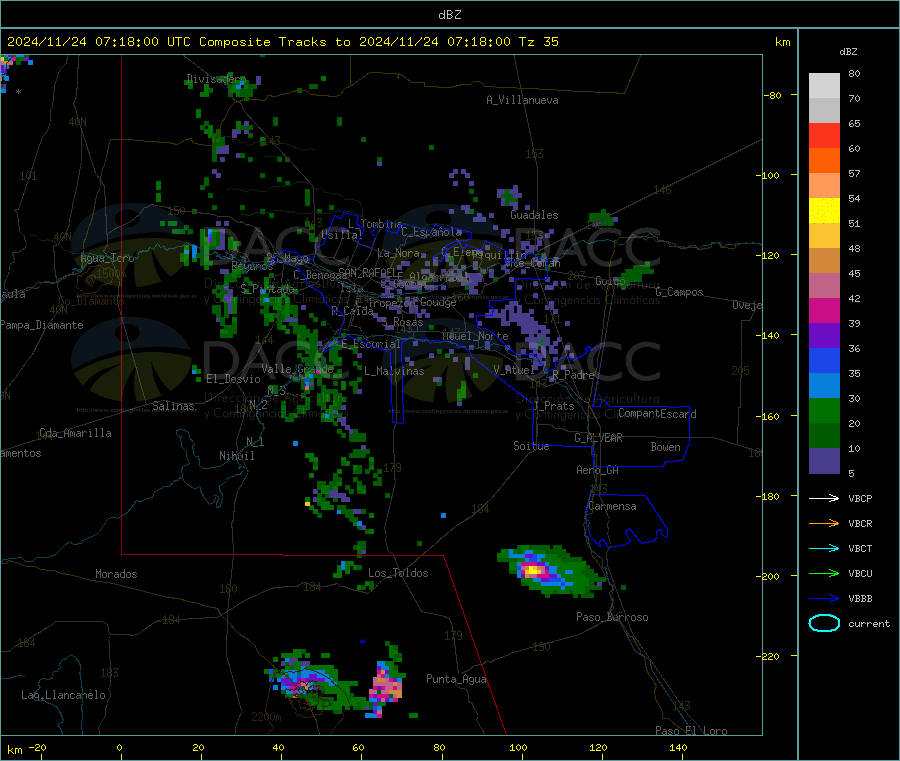Click the 'R_Padre' map label
The image size is (900, 761).
[x=573, y=375]
